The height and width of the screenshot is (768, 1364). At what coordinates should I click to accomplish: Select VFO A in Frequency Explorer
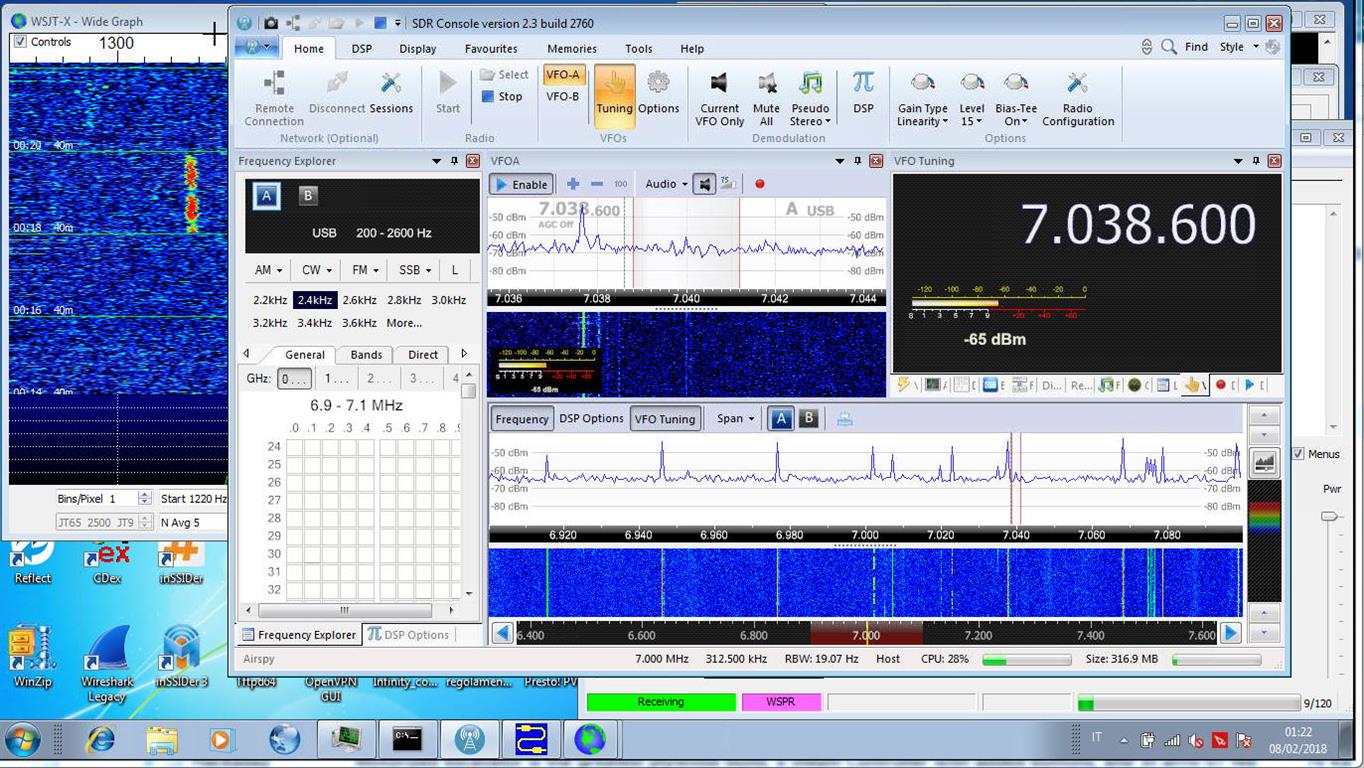pyautogui.click(x=266, y=196)
